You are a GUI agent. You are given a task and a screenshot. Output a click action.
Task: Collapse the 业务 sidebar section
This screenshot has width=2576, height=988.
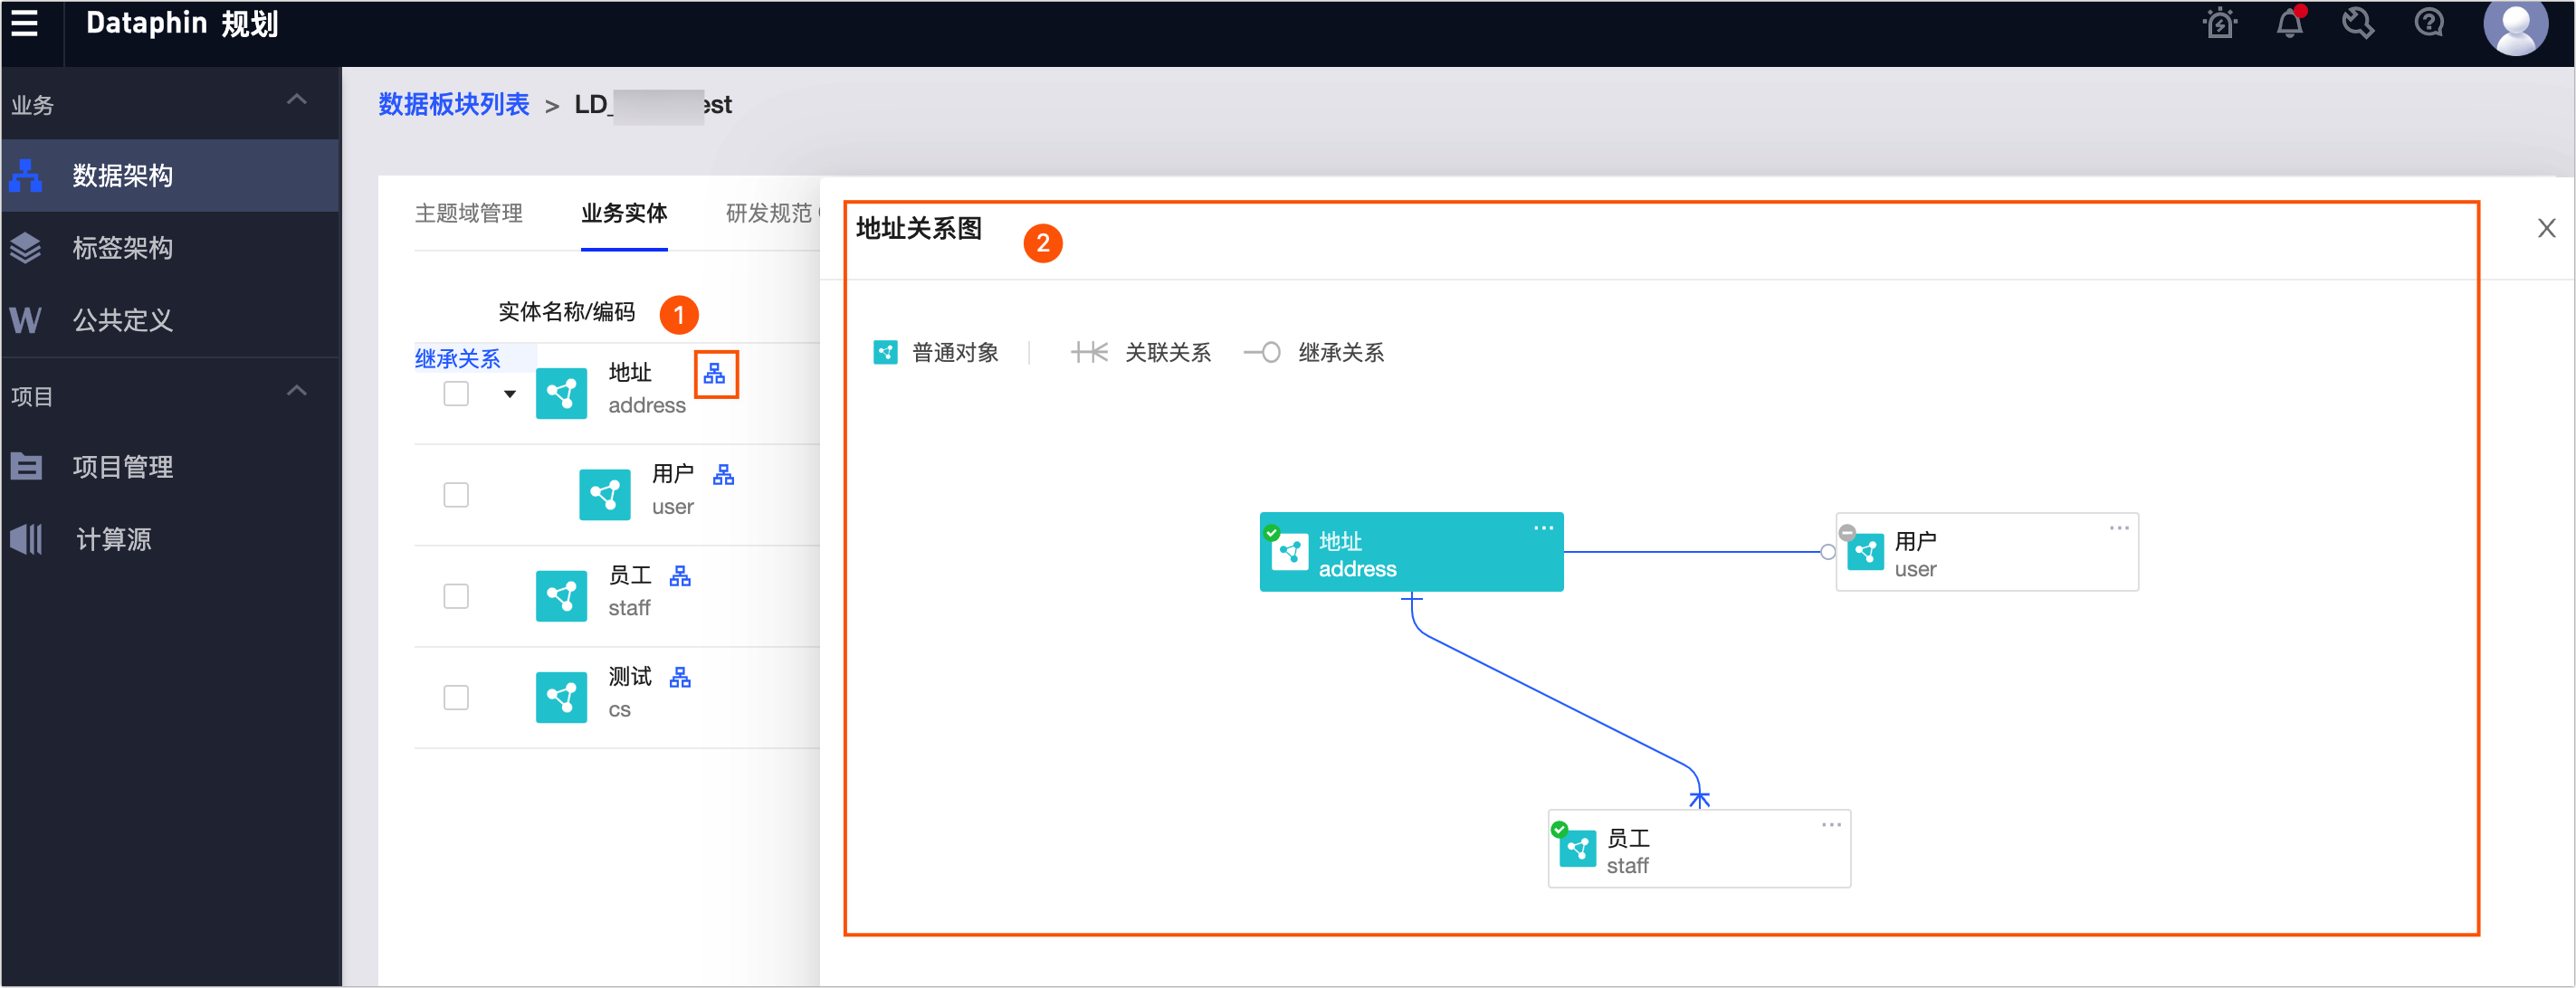(296, 100)
